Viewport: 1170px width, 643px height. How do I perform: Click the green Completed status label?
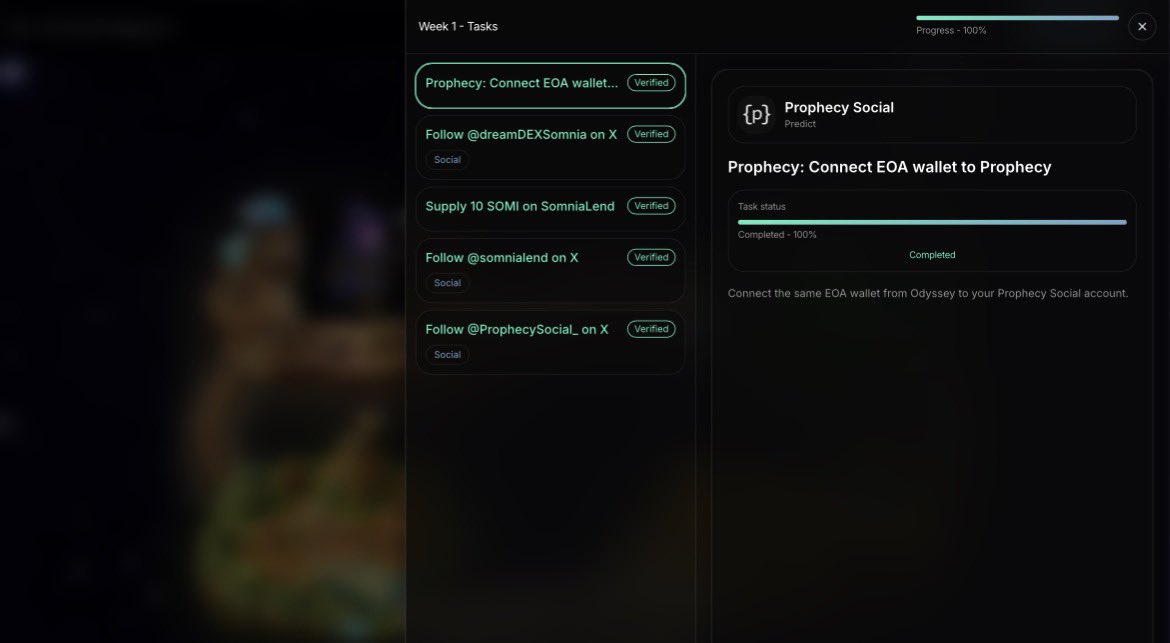932,255
